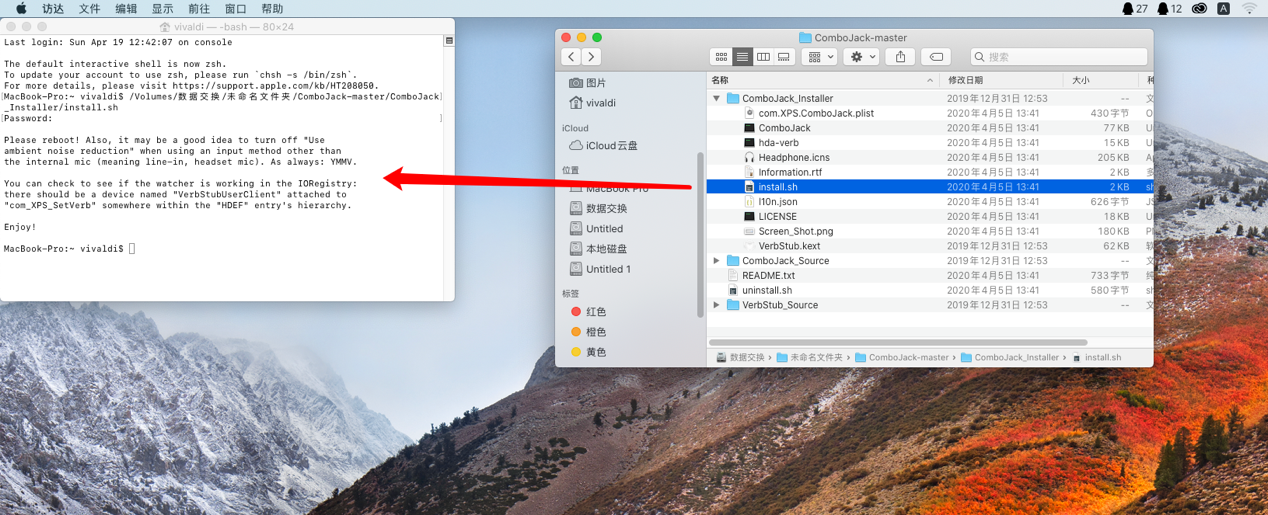This screenshot has height=515, width=1268.
Task: Collapse the ComboJack_Installer folder
Action: click(716, 99)
